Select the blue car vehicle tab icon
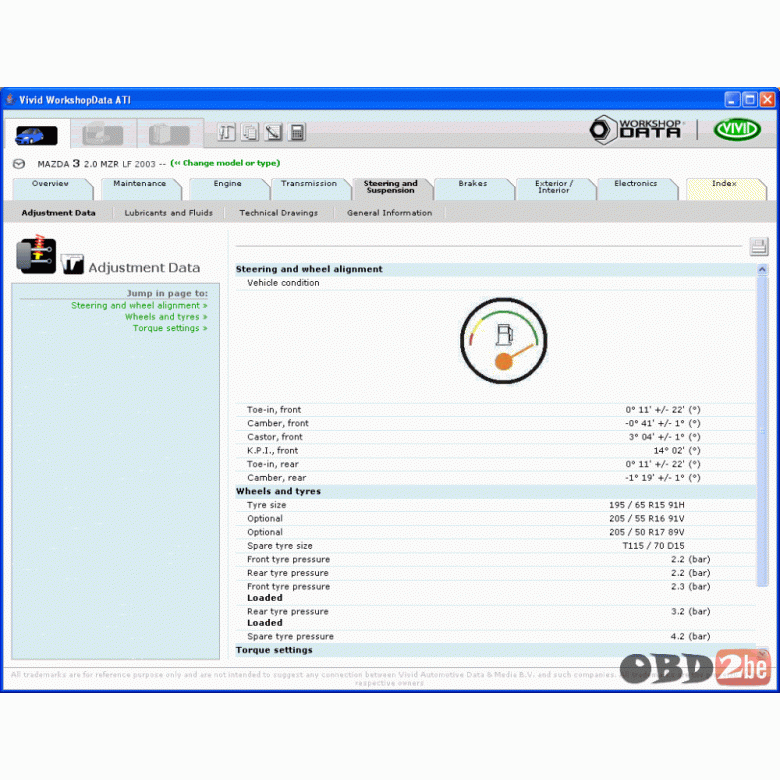Screen dimensions: 780x780 36,135
